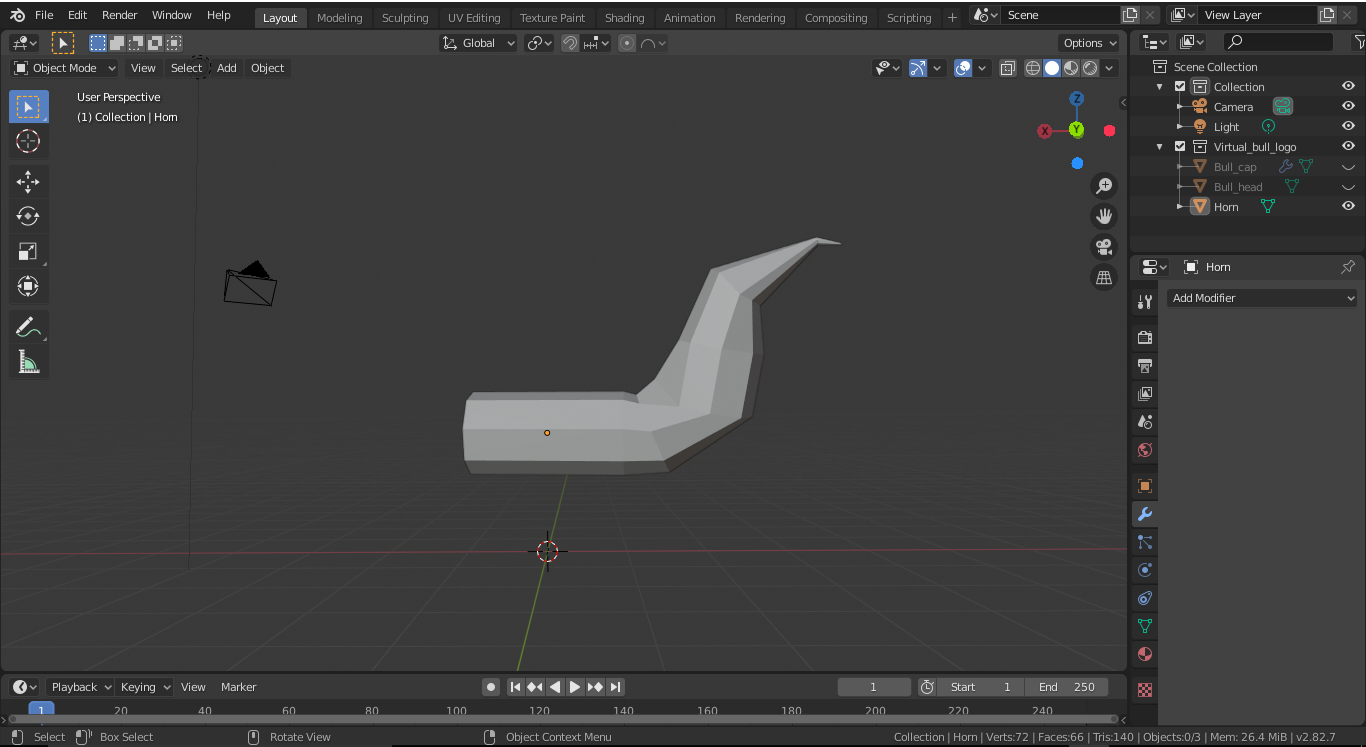Select the Cursor tool in the toolbar

28,141
